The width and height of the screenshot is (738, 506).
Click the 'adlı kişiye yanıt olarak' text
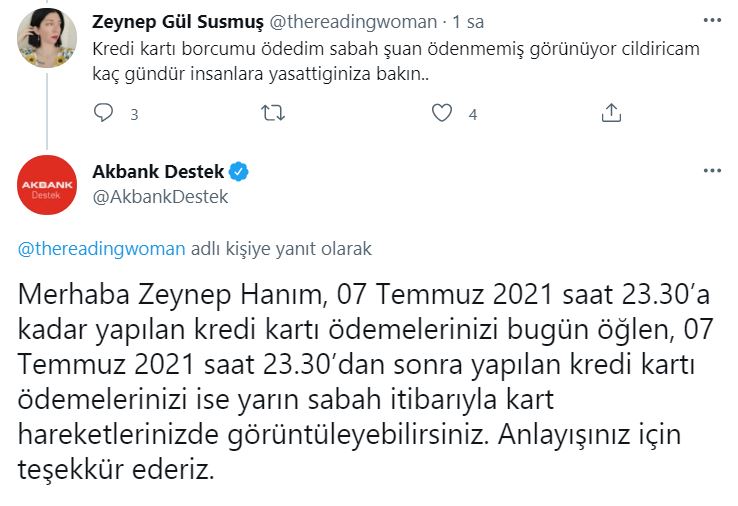[x=280, y=249]
